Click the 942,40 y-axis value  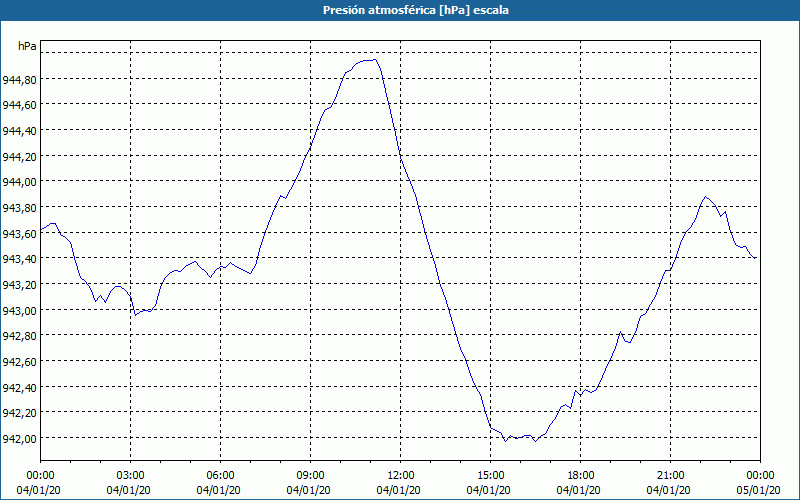coord(20,388)
